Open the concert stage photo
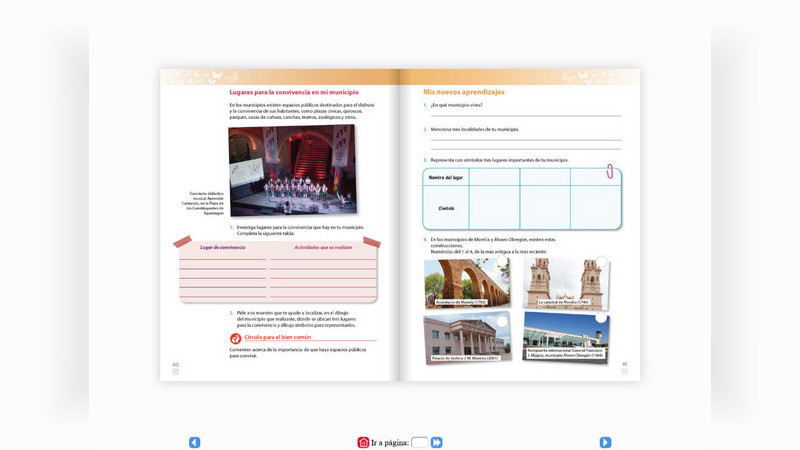The height and width of the screenshot is (450, 800). pyautogui.click(x=292, y=170)
